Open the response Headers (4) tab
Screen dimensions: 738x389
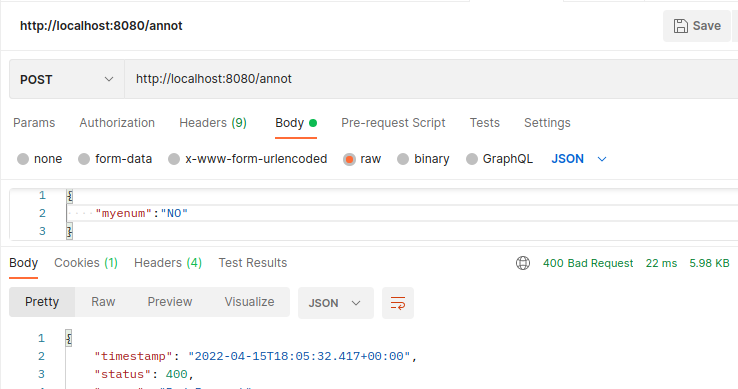point(168,263)
